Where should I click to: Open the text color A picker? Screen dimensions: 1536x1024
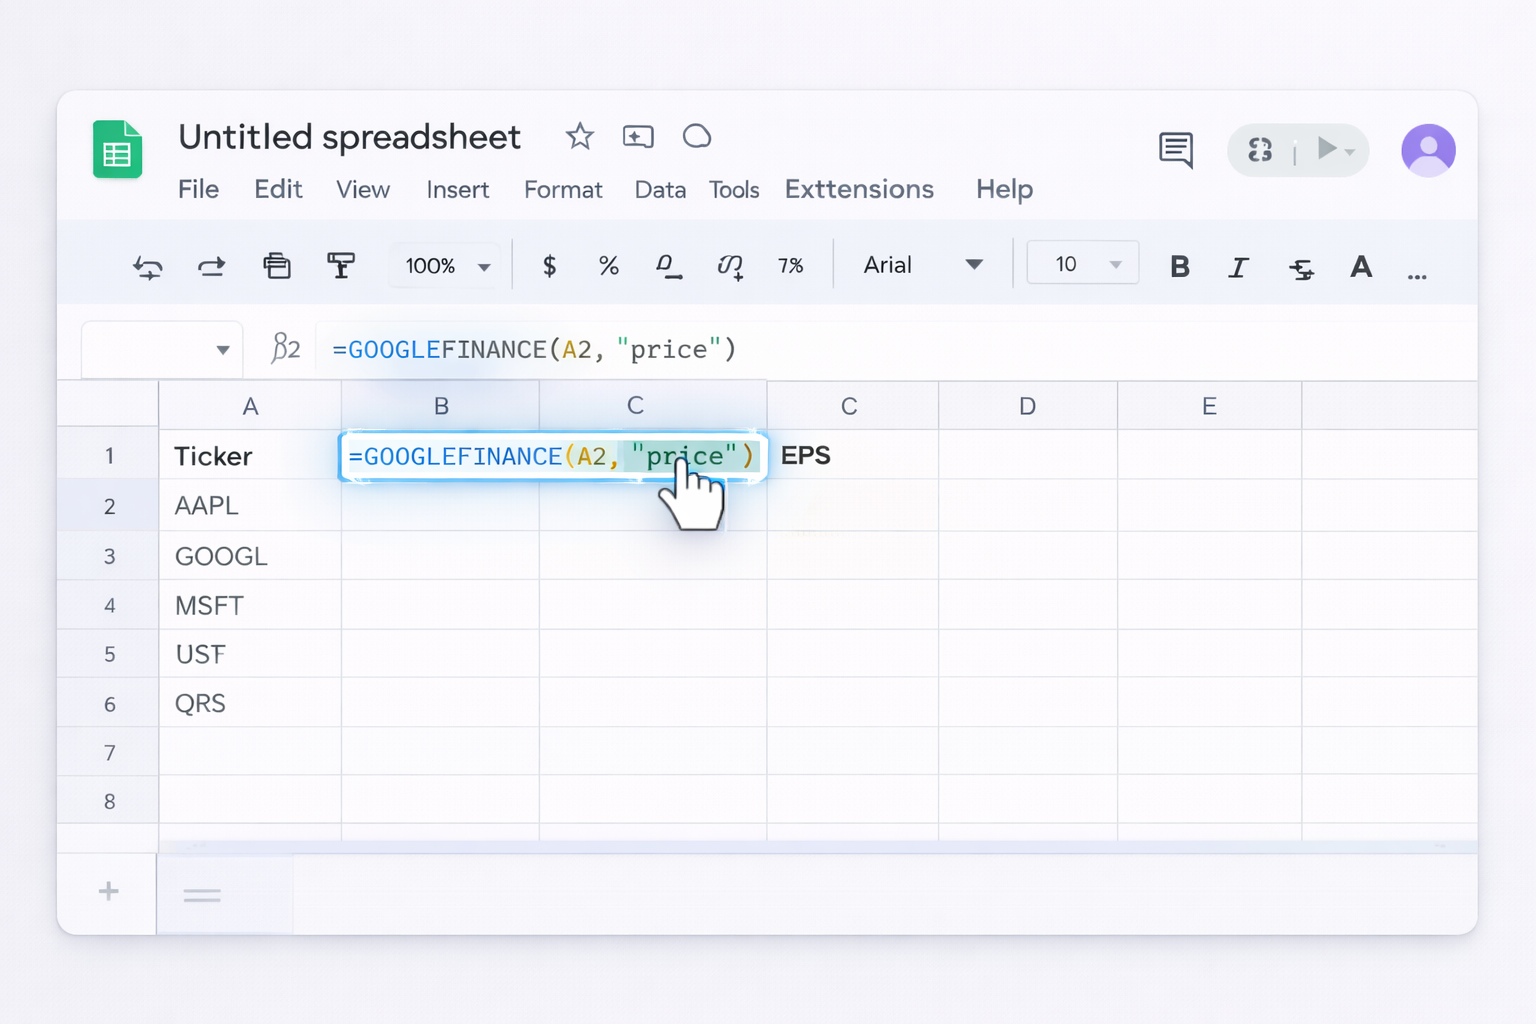coord(1361,267)
